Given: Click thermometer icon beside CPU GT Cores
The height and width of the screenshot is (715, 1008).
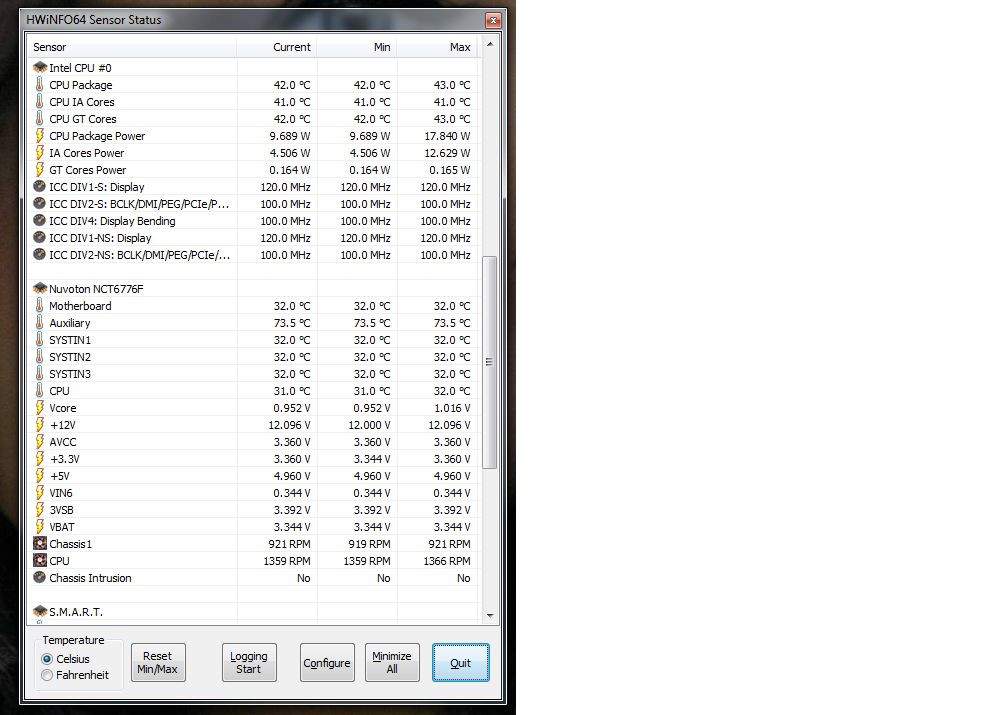Looking at the screenshot, I should coord(39,118).
